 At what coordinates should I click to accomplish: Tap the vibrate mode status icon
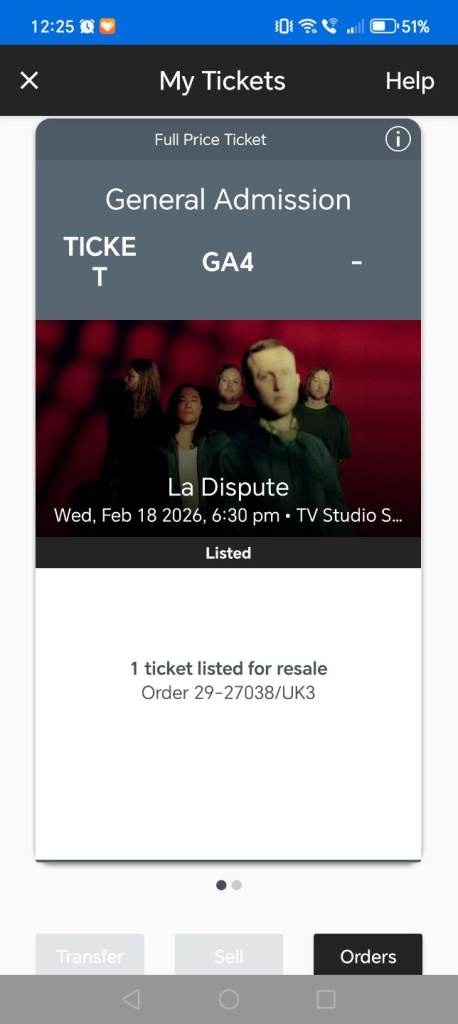tap(284, 27)
